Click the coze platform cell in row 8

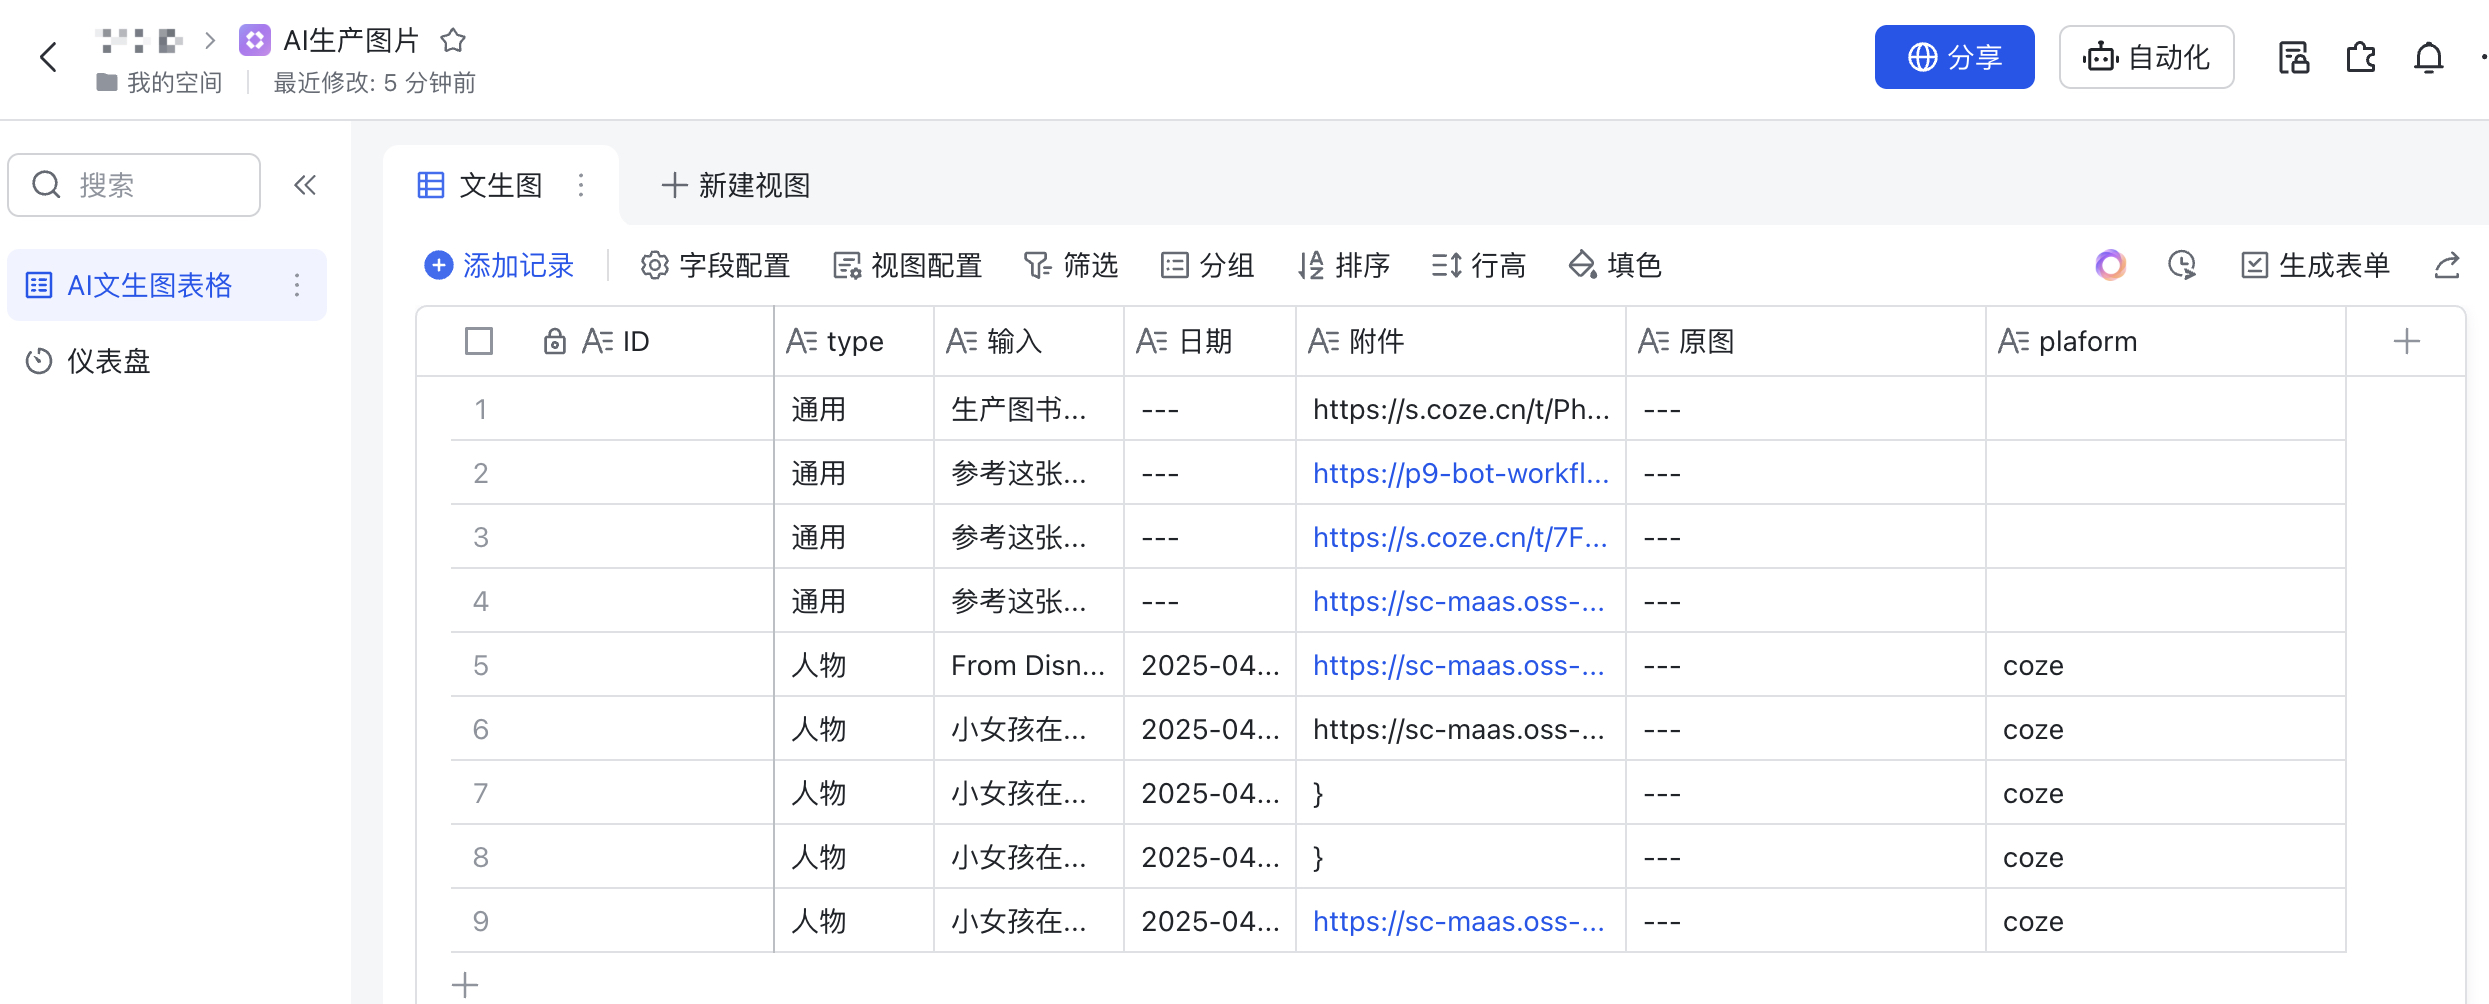point(2166,857)
